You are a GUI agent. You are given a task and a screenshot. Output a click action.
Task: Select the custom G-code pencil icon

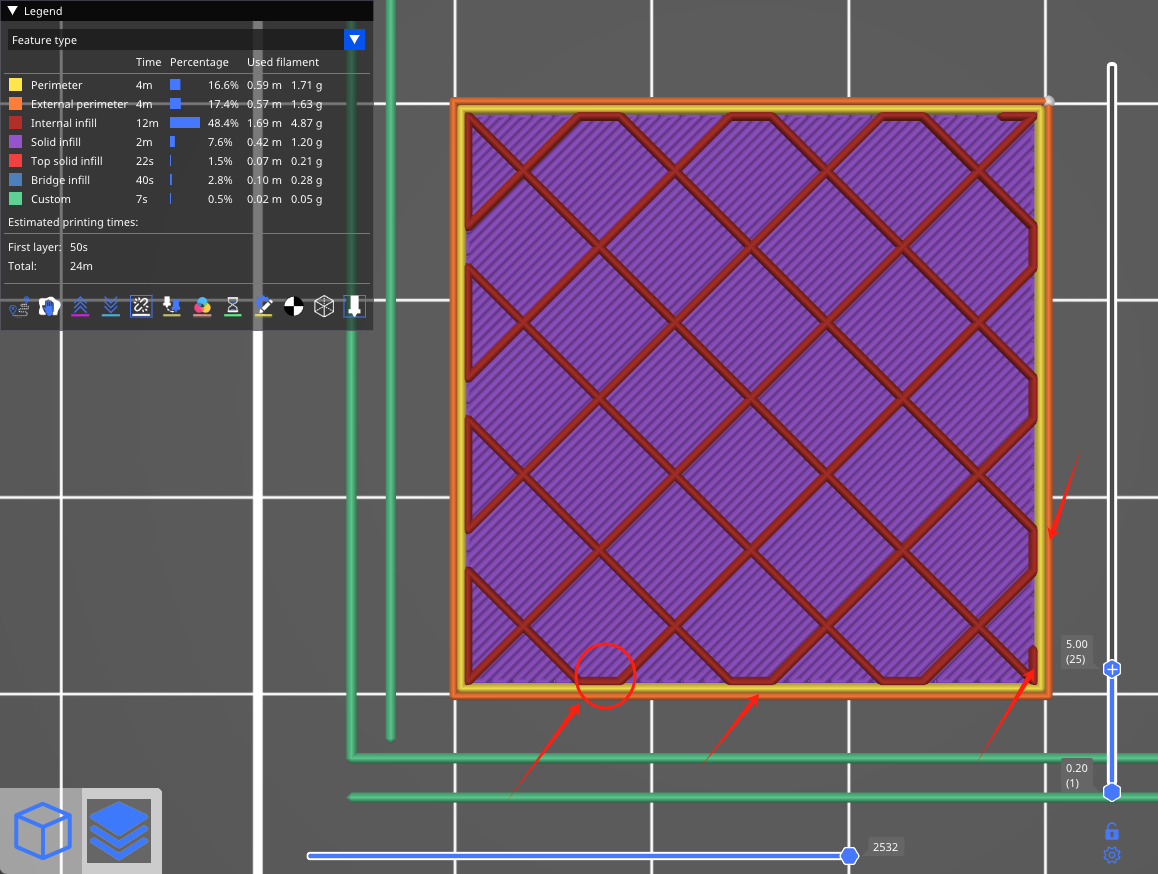point(263,306)
